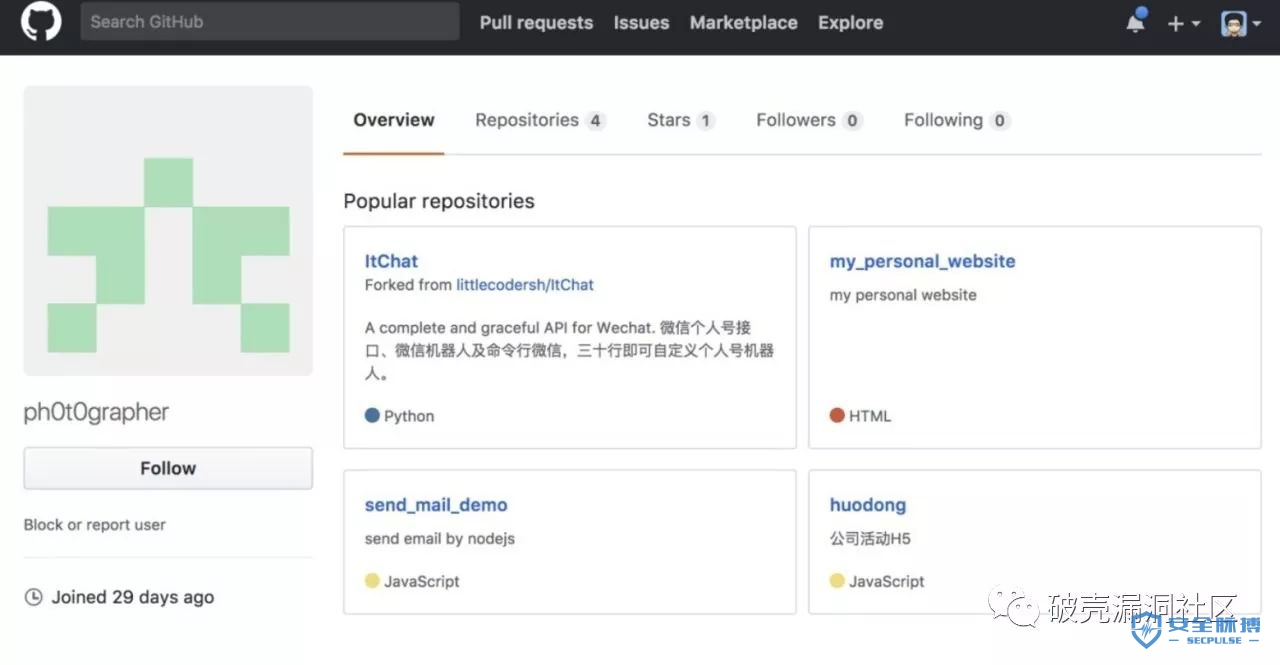Click the ph0t0grapher username text
Viewport: 1280px width, 665px height.
tap(96, 412)
